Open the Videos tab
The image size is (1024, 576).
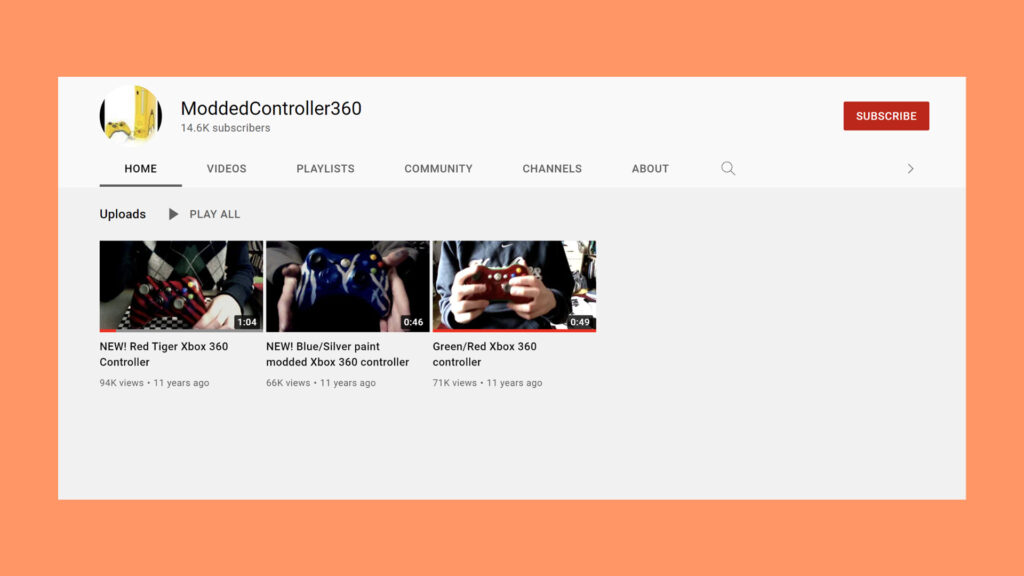[227, 168]
